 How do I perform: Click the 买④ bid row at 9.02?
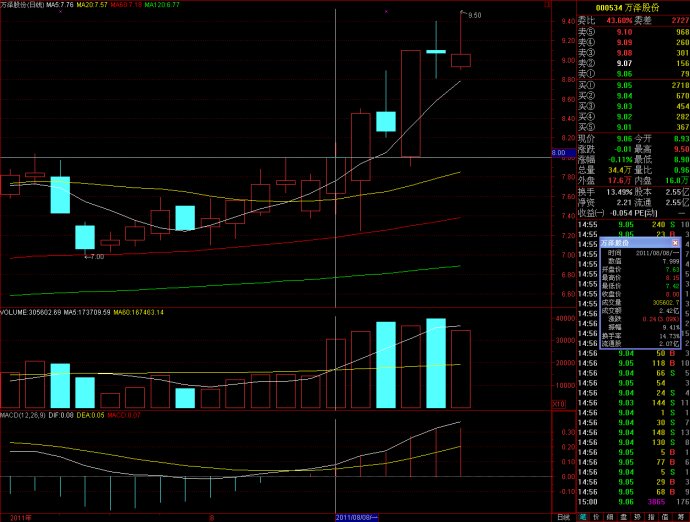pos(633,117)
